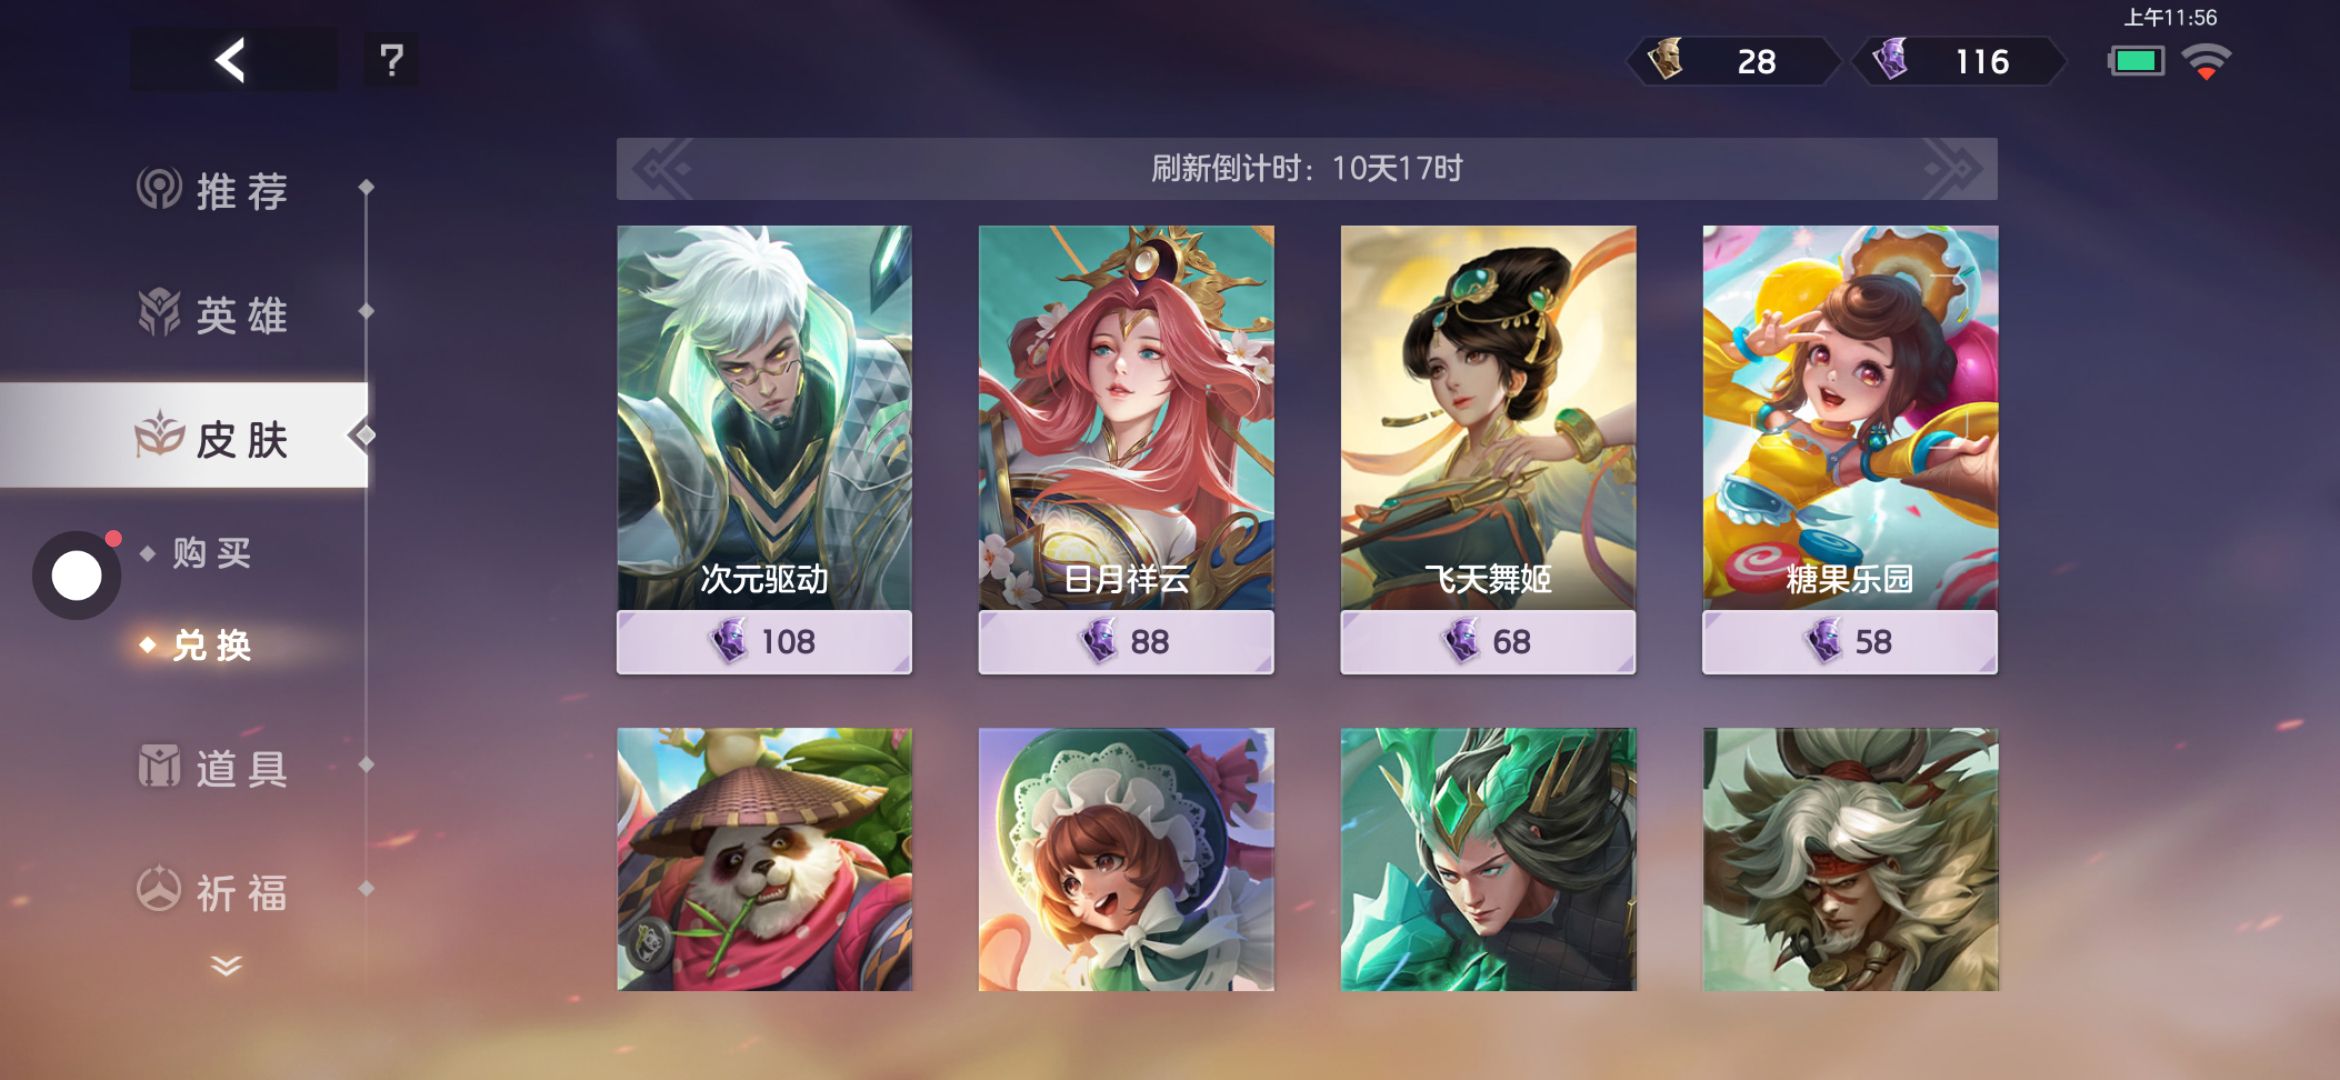Image resolution: width=2340 pixels, height=1080 pixels.
Task: Redeem 次元驱动 skin for 108 crystals
Action: 764,641
